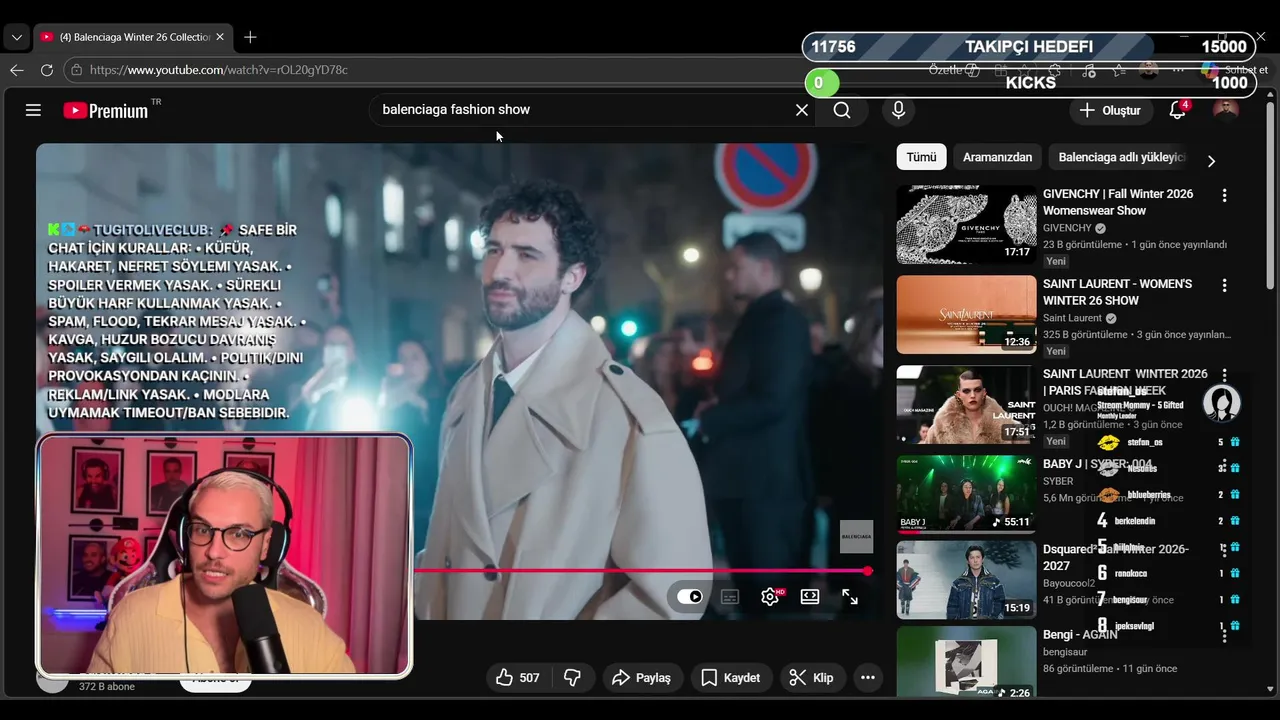The image size is (1280, 720).
Task: Open player settings gear with HD badge
Action: point(771,597)
